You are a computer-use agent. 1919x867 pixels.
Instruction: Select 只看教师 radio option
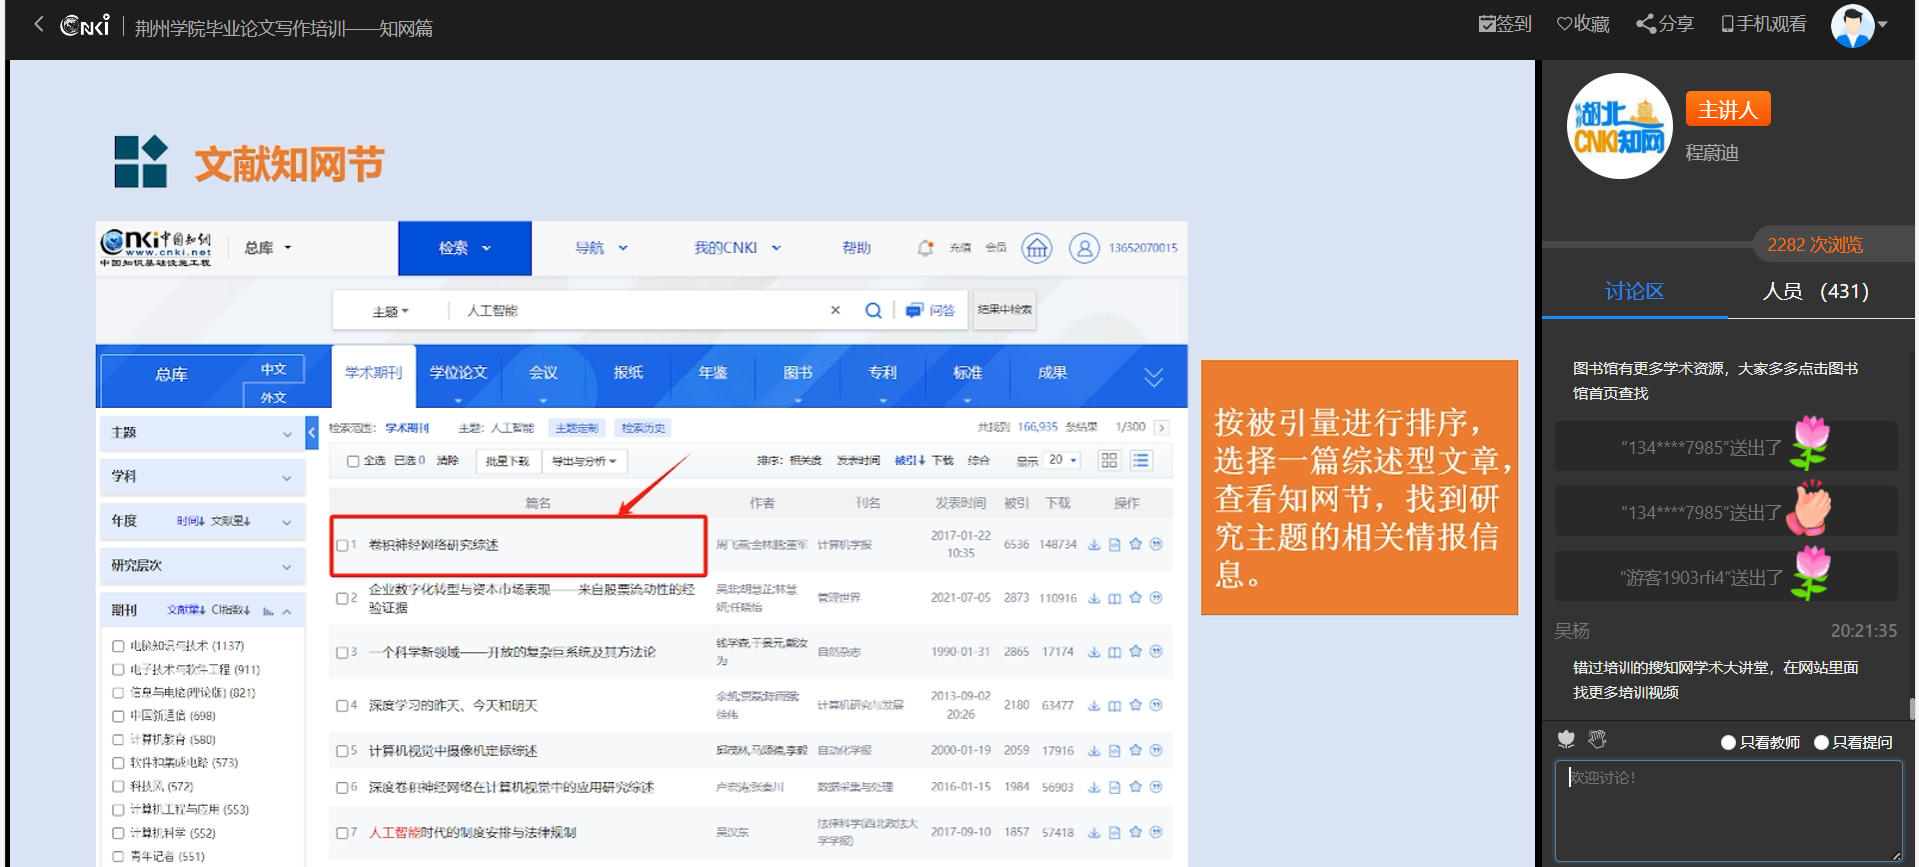pos(1728,742)
